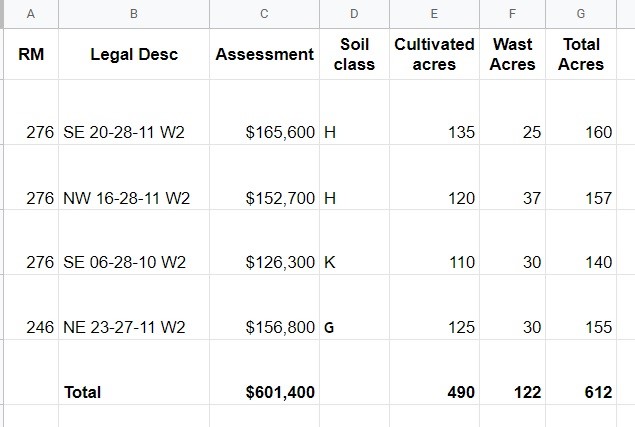
Task: Select the total acres 612 cell
Action: (x=581, y=372)
